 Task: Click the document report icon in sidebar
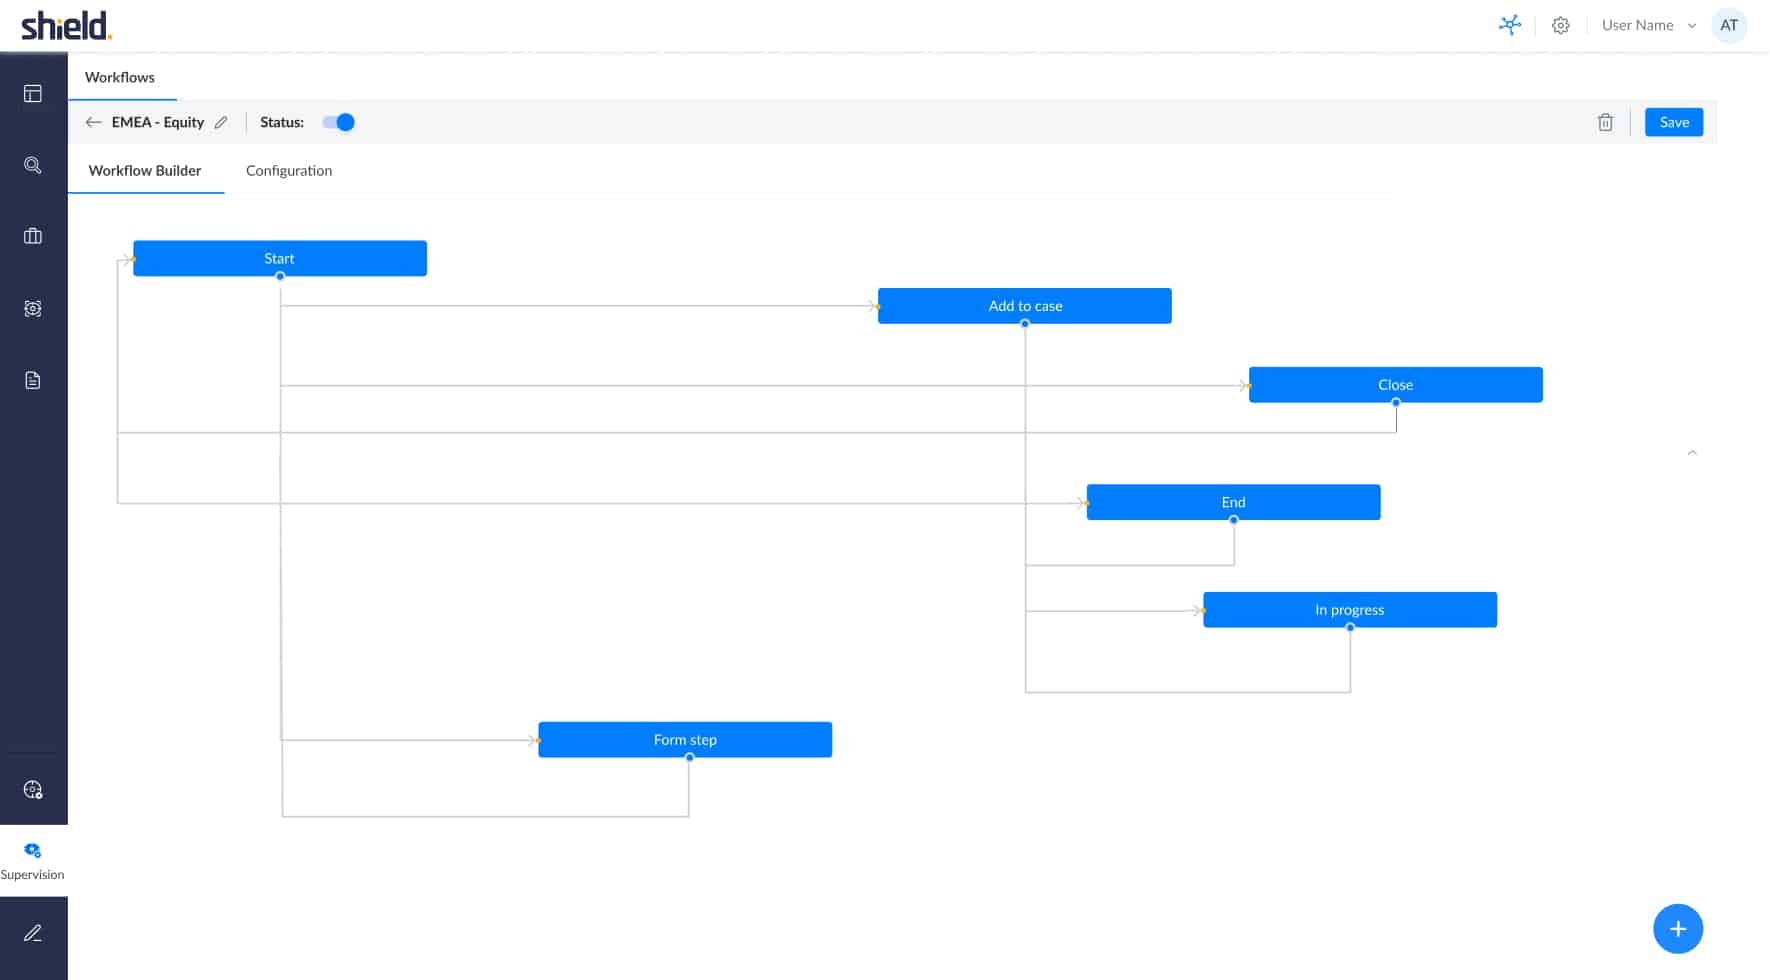33,380
